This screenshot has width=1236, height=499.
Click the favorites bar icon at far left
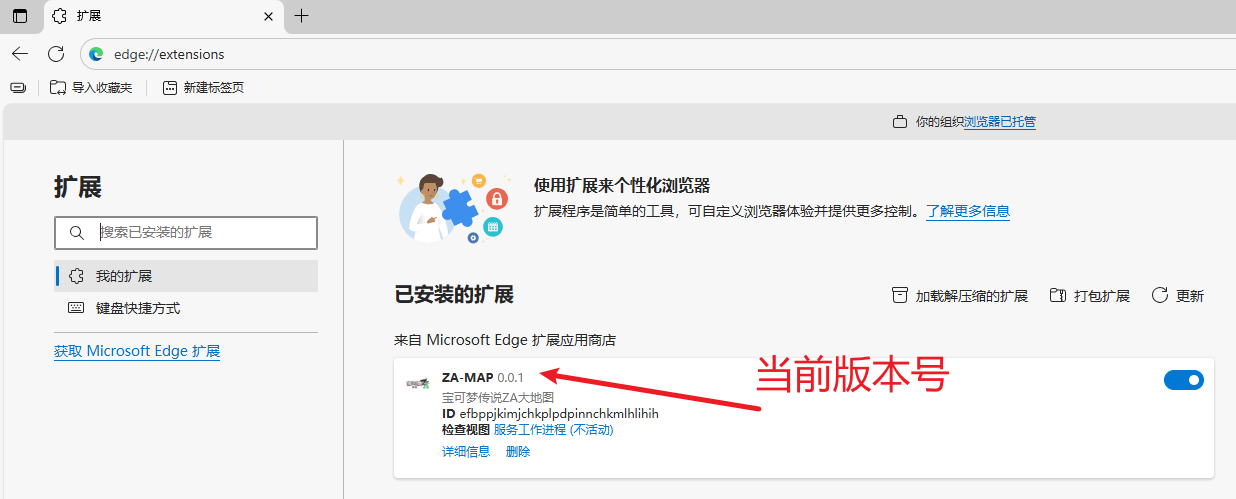18,88
